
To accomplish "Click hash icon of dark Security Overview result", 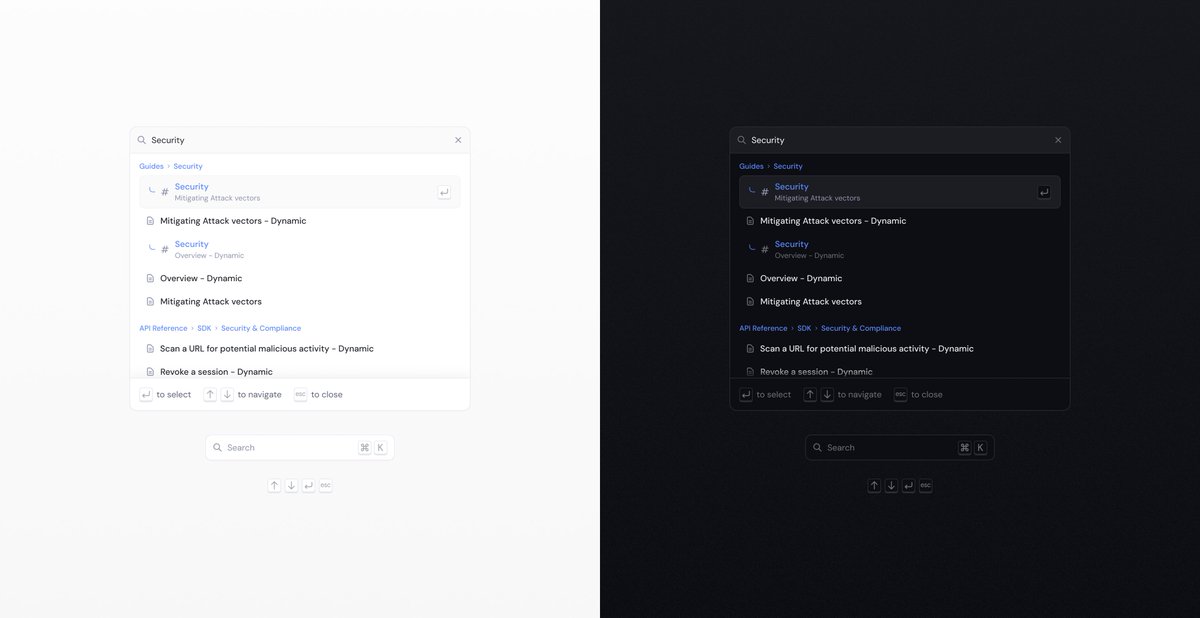I will tap(765, 249).
